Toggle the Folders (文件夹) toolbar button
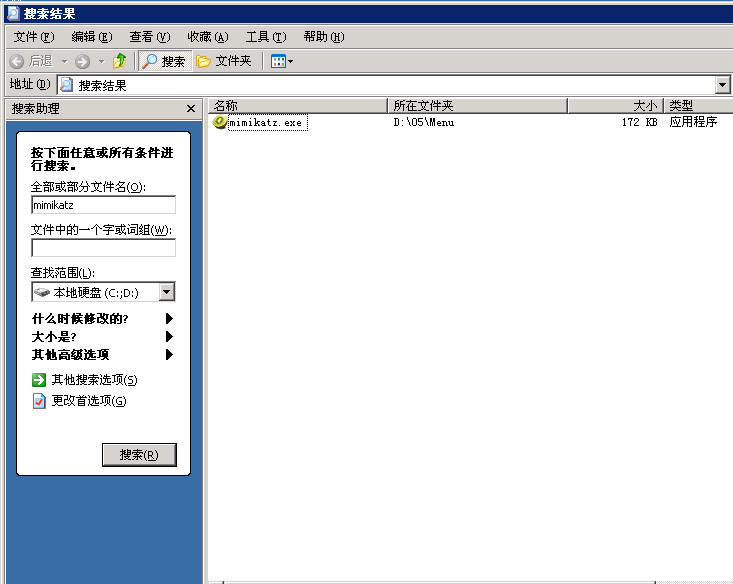This screenshot has width=733, height=584. click(224, 61)
